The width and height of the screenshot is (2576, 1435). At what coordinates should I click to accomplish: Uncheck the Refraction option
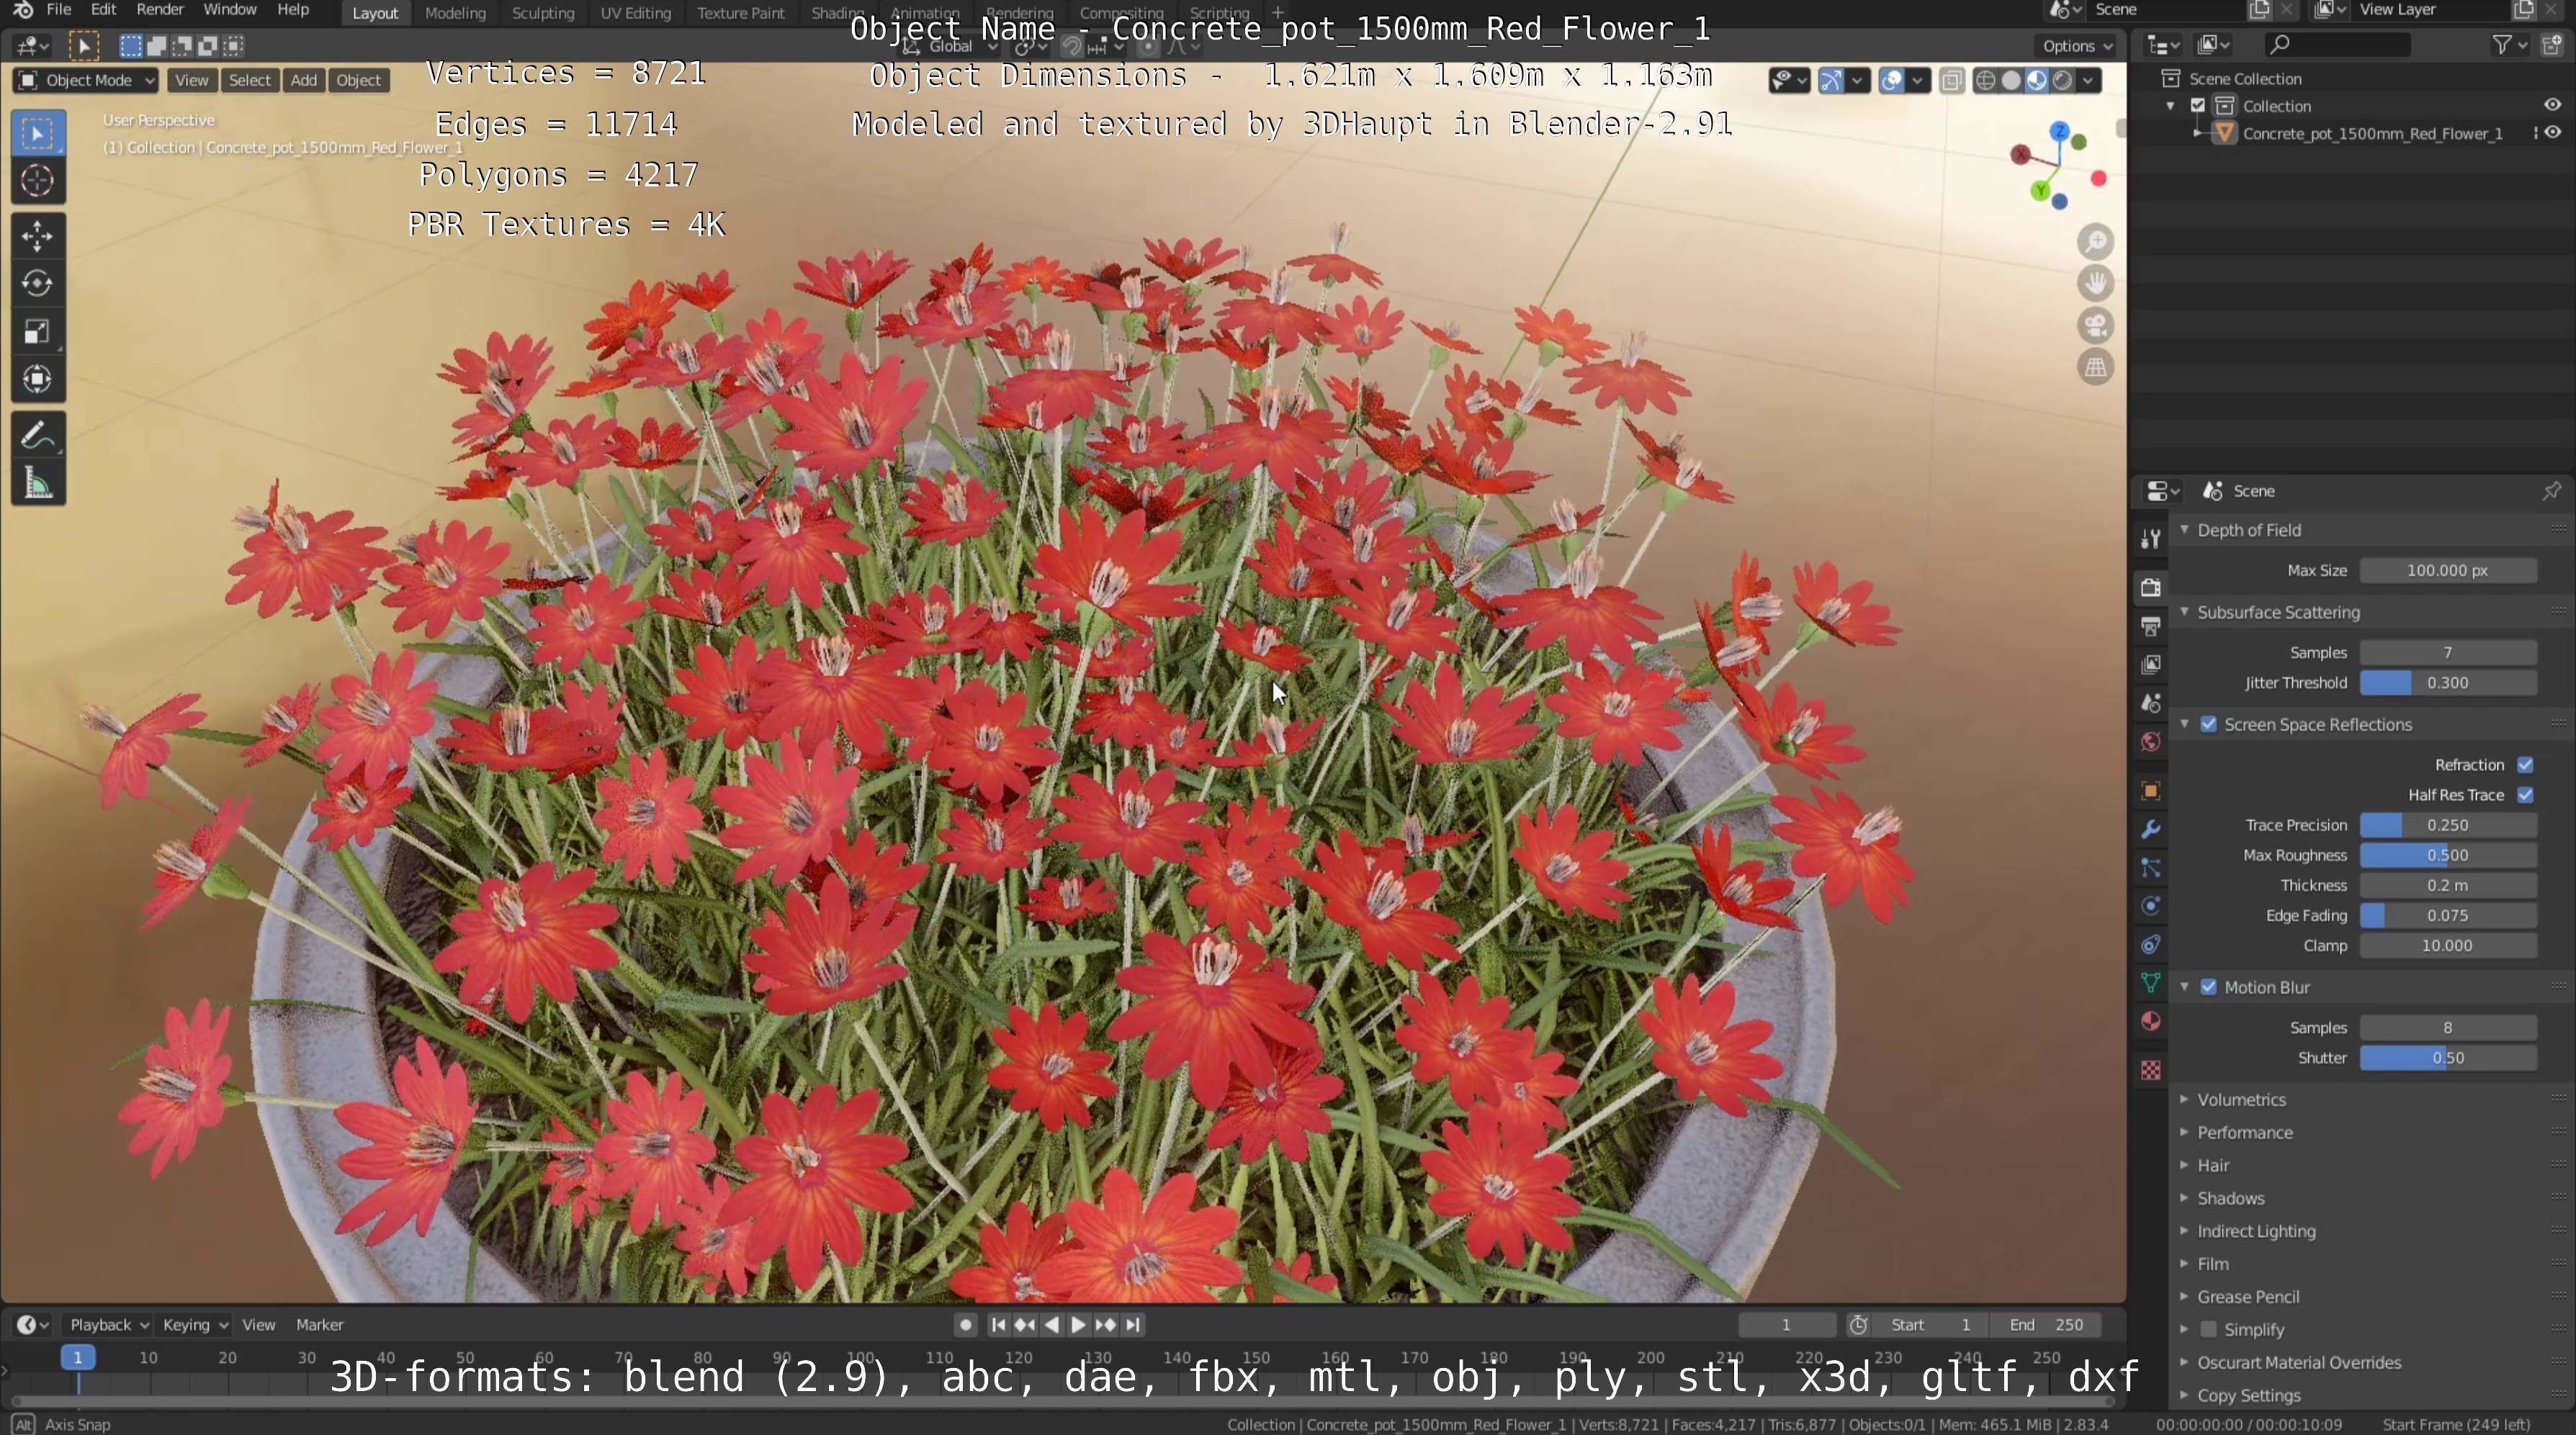[x=2526, y=765]
